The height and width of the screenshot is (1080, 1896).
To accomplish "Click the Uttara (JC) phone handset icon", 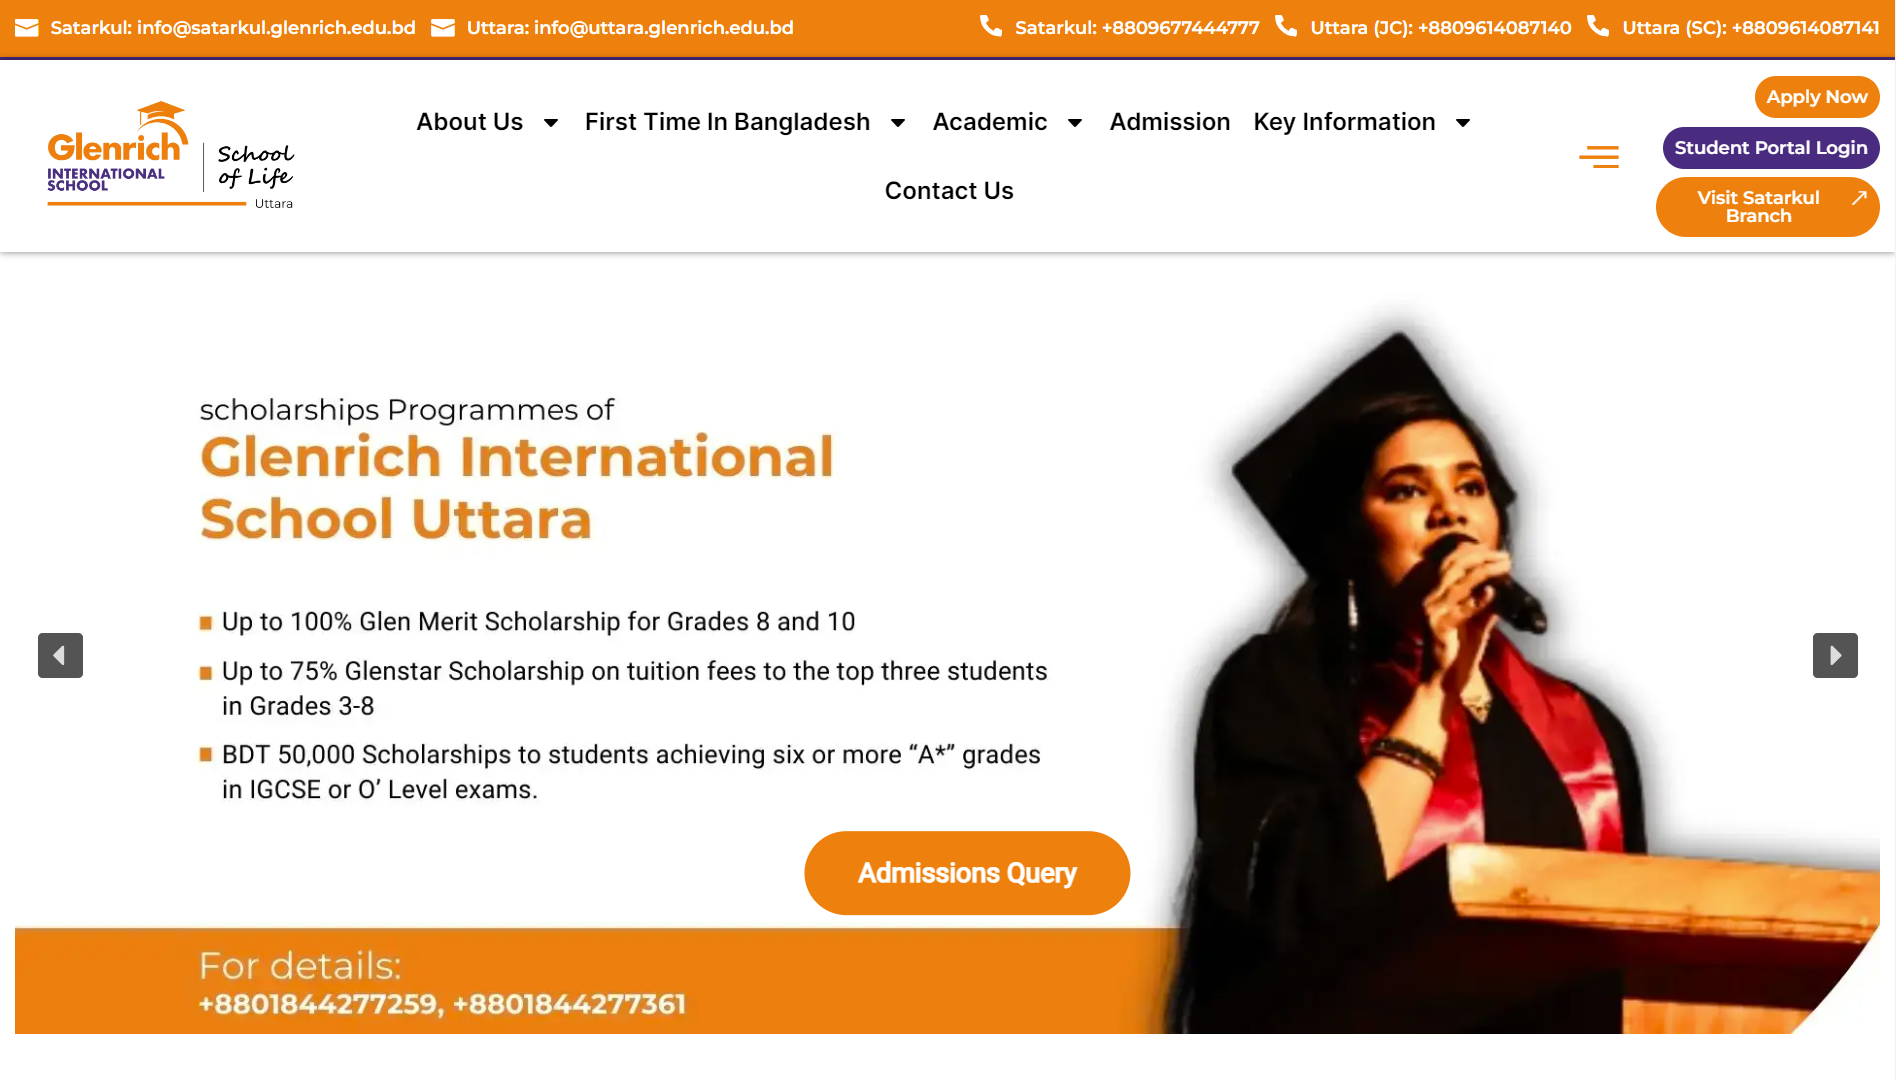I will (x=1286, y=26).
